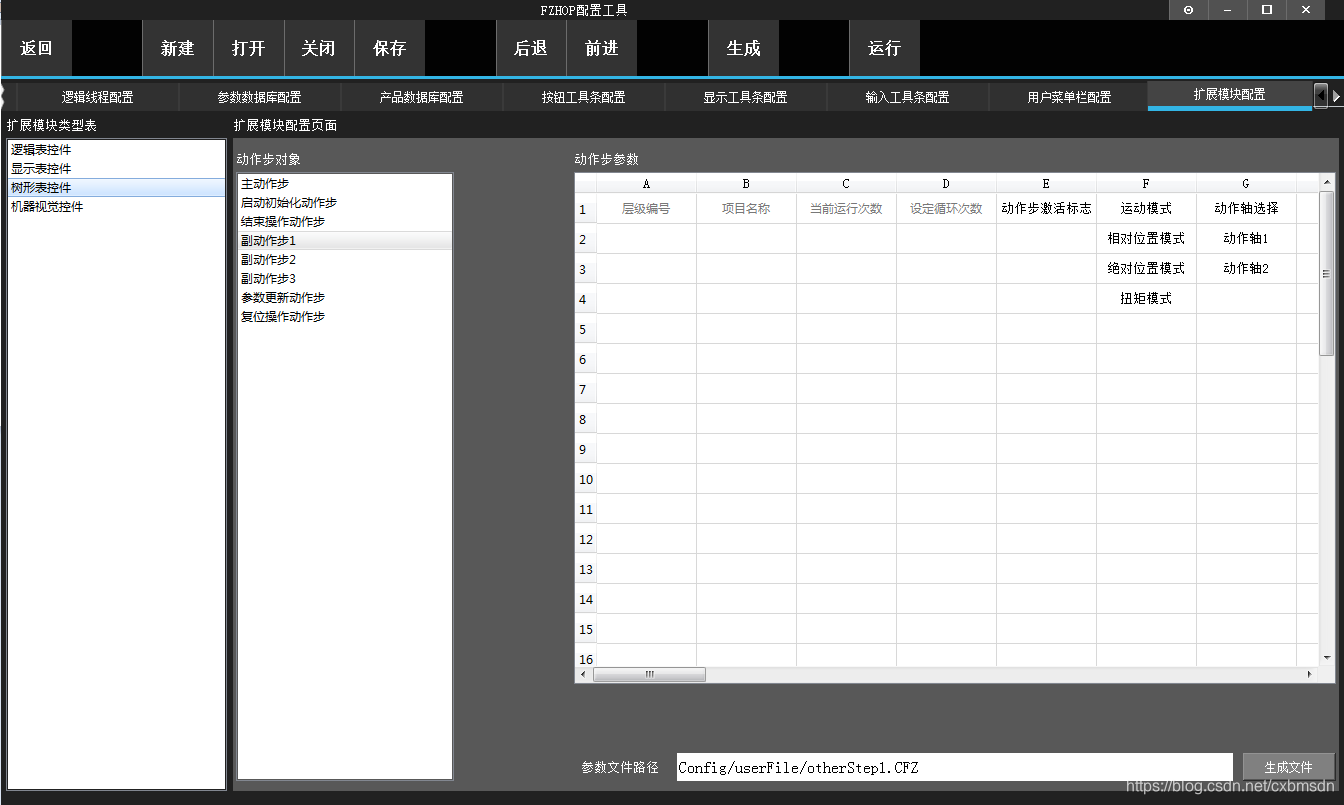Click the 动作轴1 cell

pyautogui.click(x=1246, y=239)
